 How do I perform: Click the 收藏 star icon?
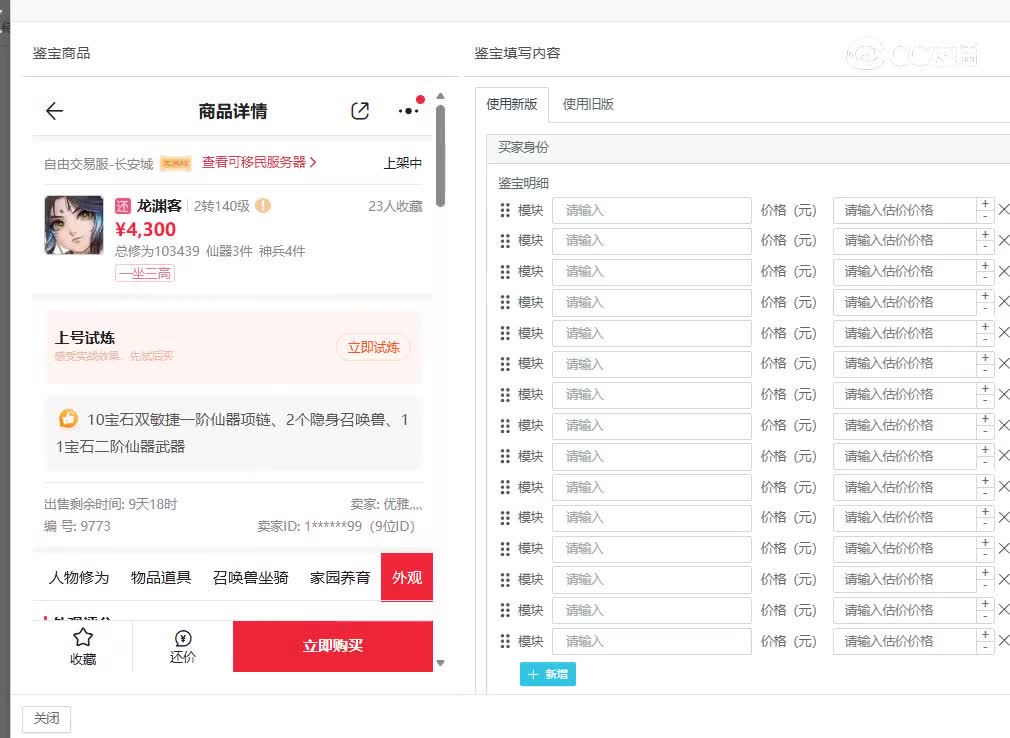(x=83, y=638)
